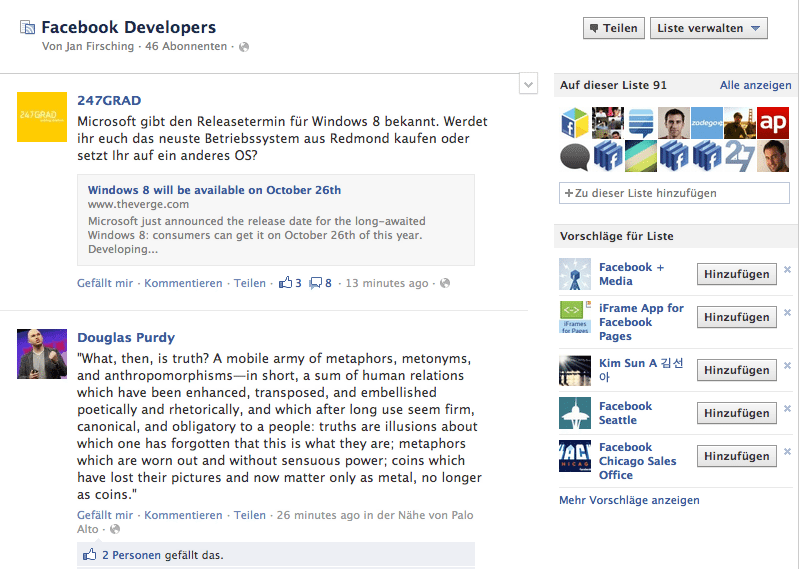
Task: Open the colorful cube Facebook member thumbnail
Action: pos(575,123)
